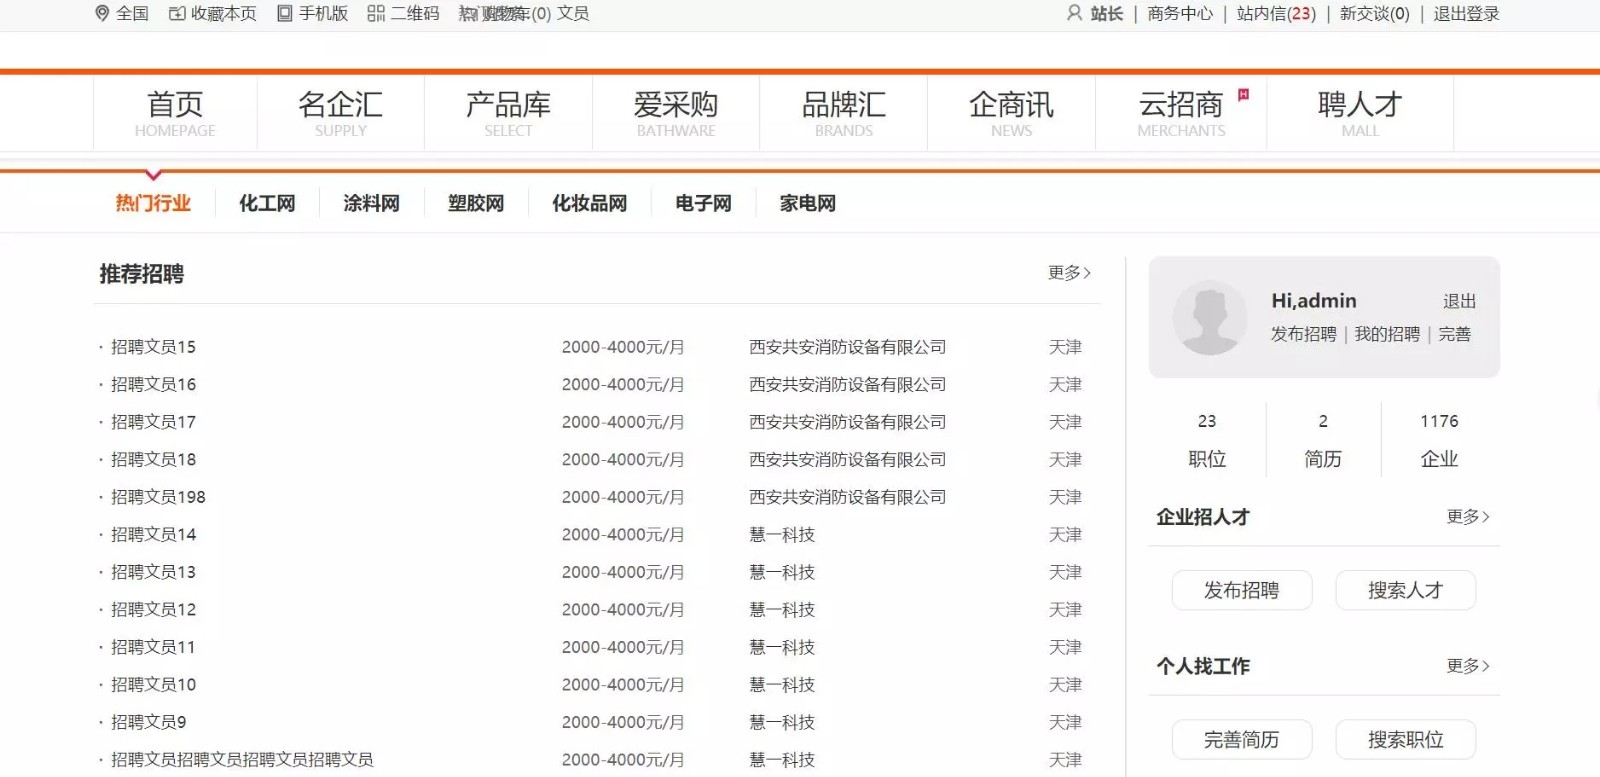The image size is (1600, 777).
Task: Click the 手机版 mobile icon
Action: (x=285, y=14)
